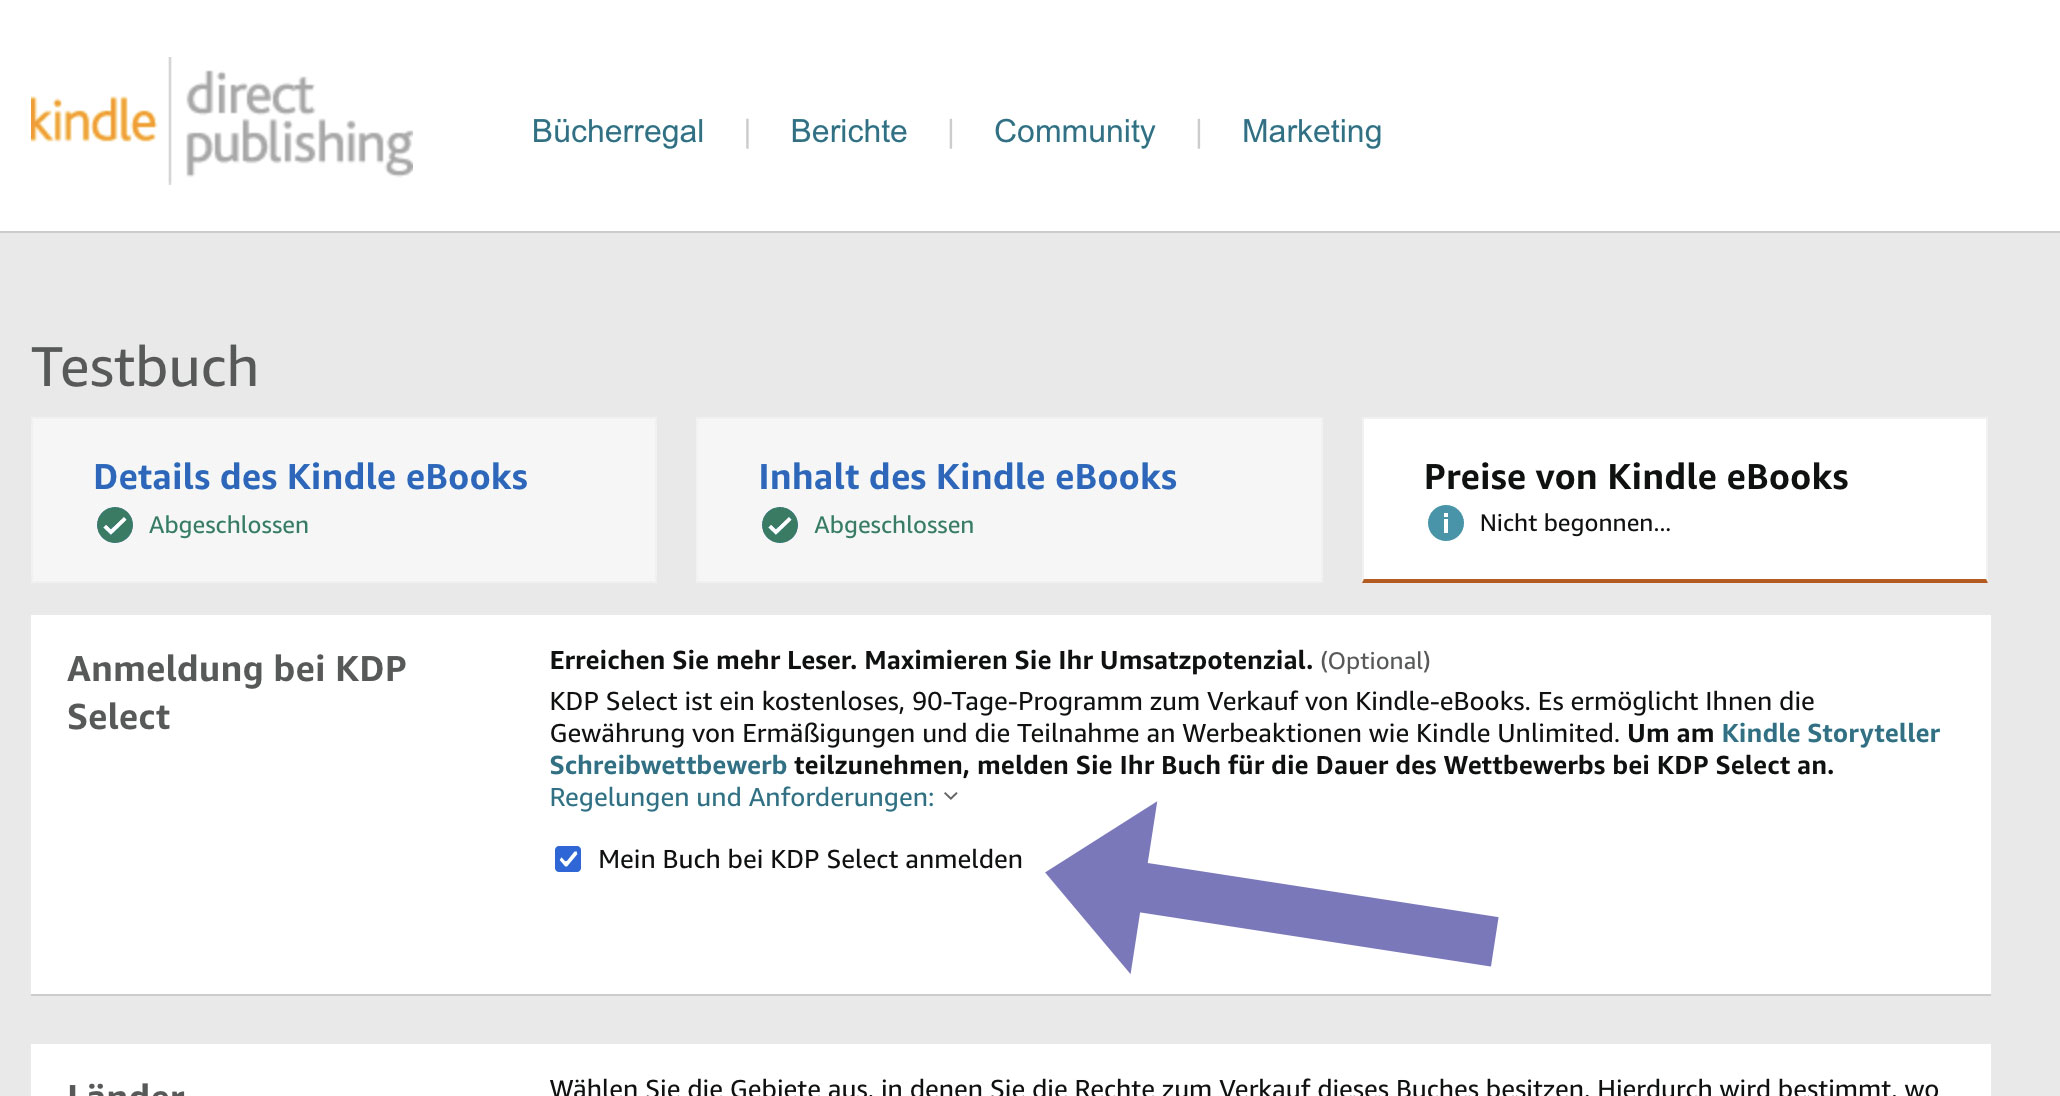Switch to Inhalt des Kindle eBooks tab
This screenshot has width=2060, height=1096.
1009,500
